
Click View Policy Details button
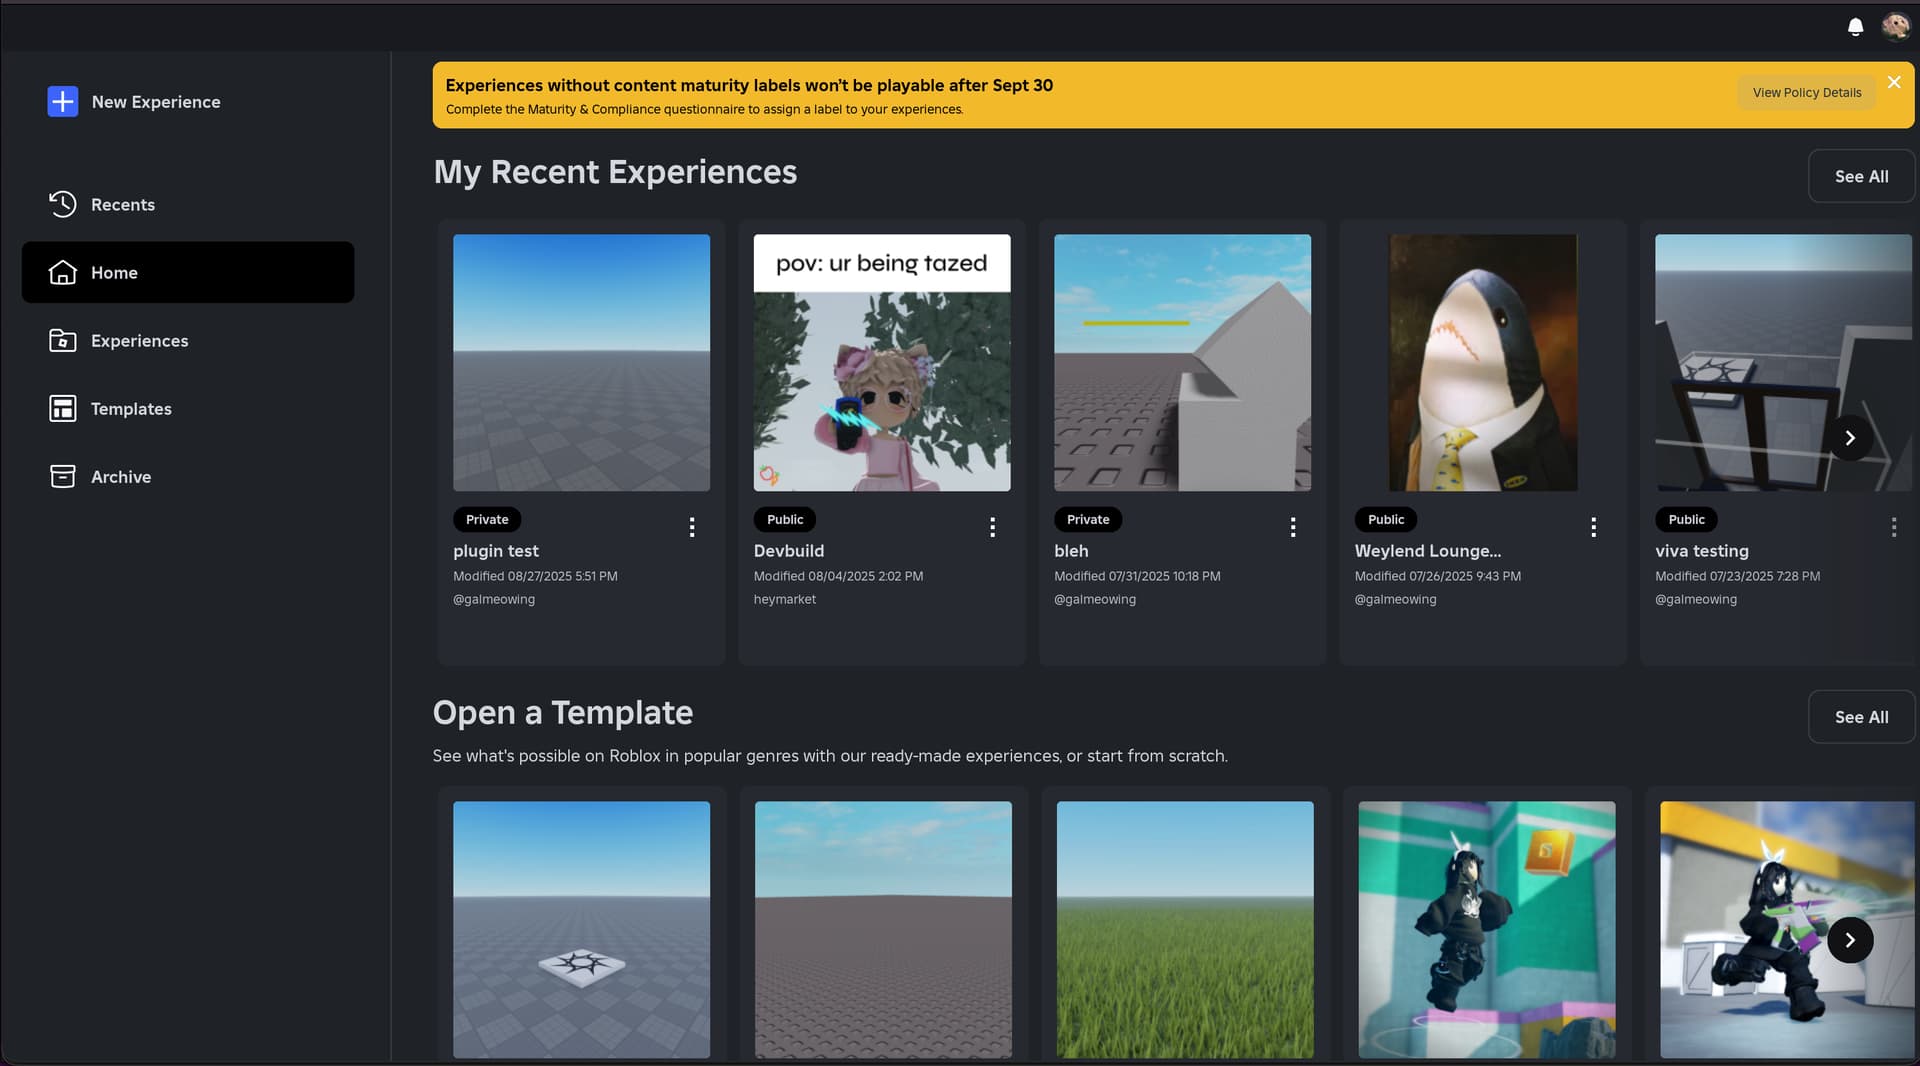point(1806,93)
